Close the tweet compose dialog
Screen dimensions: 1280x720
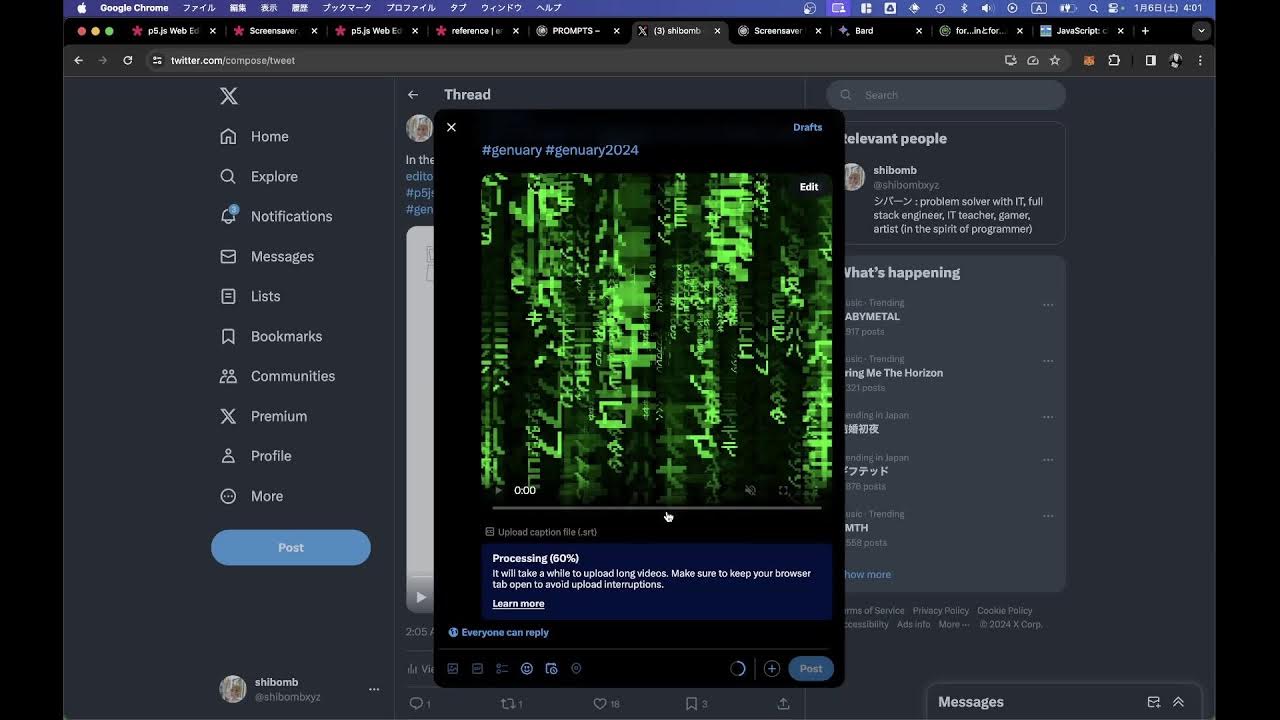click(451, 127)
